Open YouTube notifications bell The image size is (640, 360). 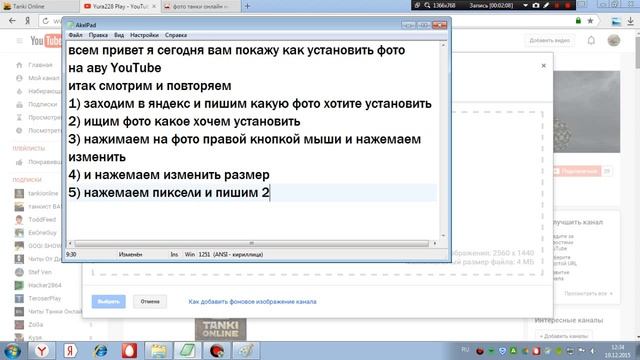591,40
